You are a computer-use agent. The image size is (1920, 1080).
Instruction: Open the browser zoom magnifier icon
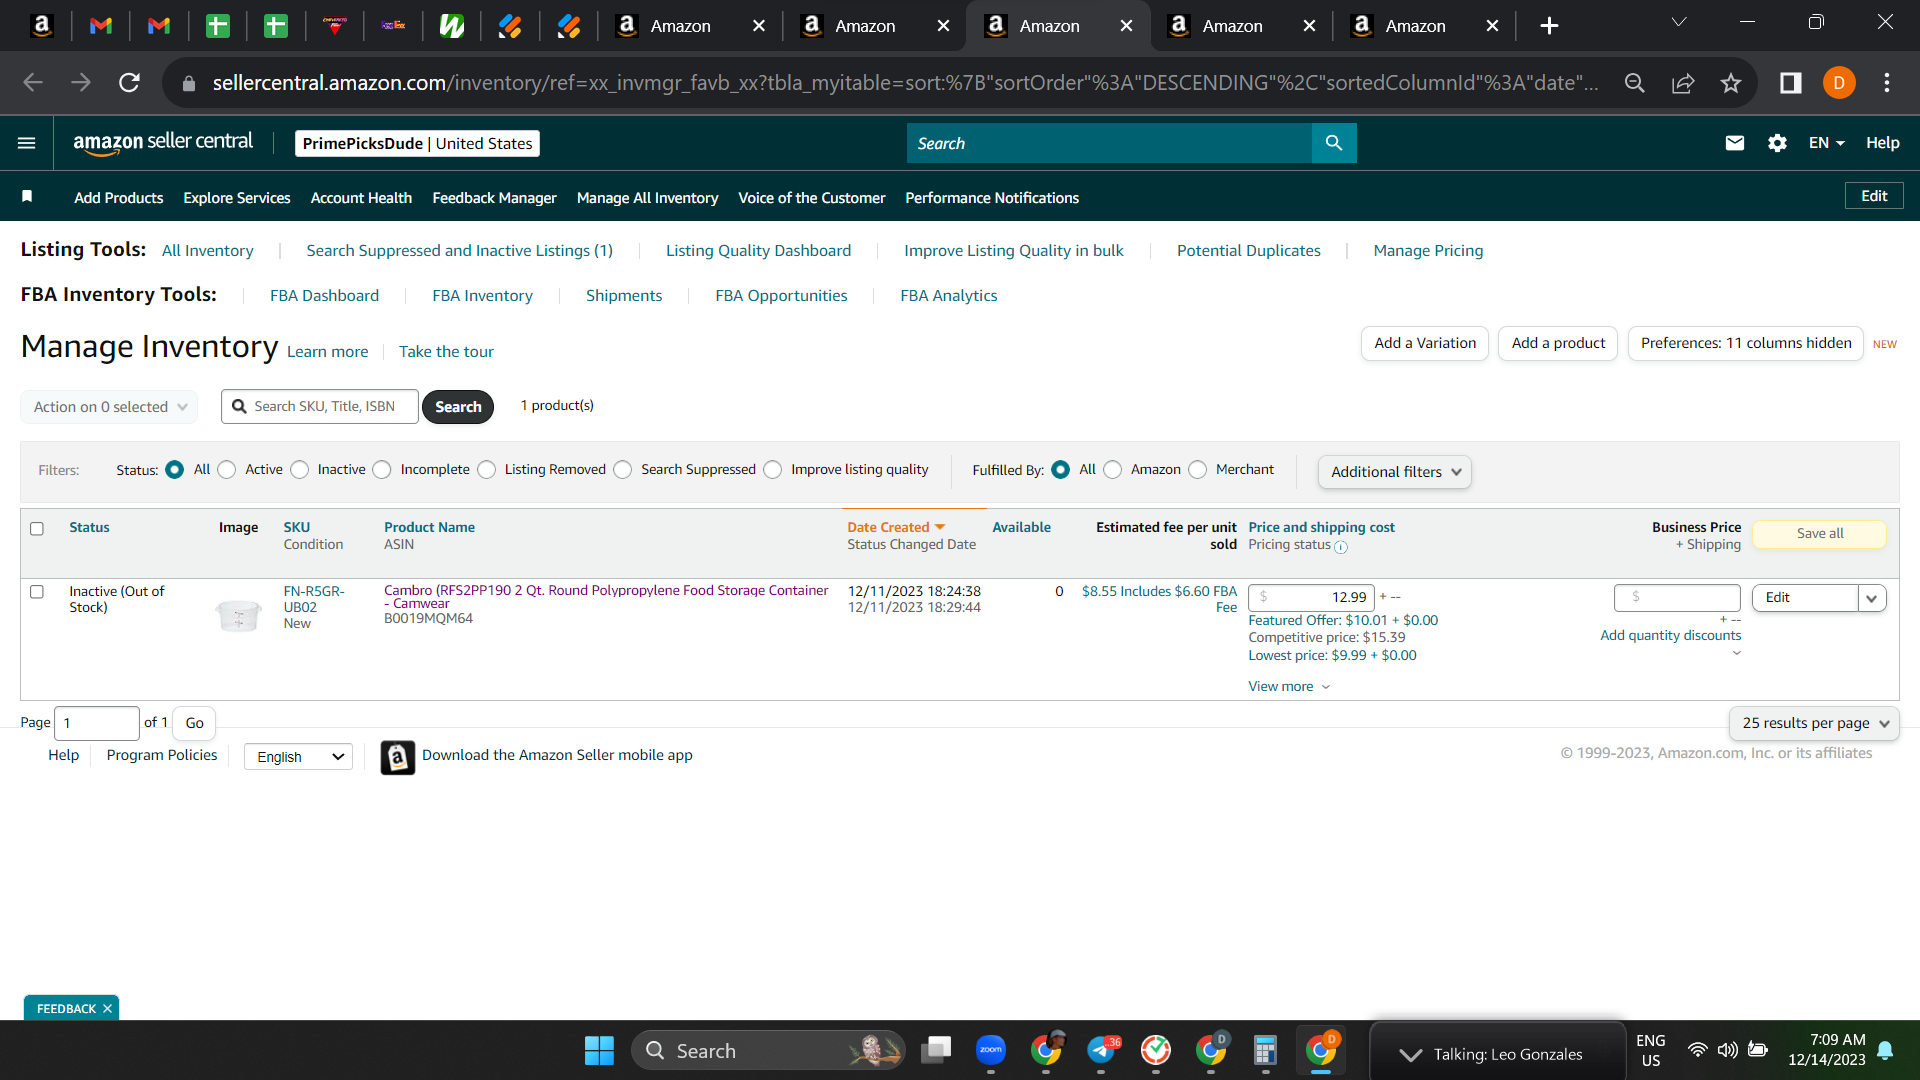click(1635, 83)
